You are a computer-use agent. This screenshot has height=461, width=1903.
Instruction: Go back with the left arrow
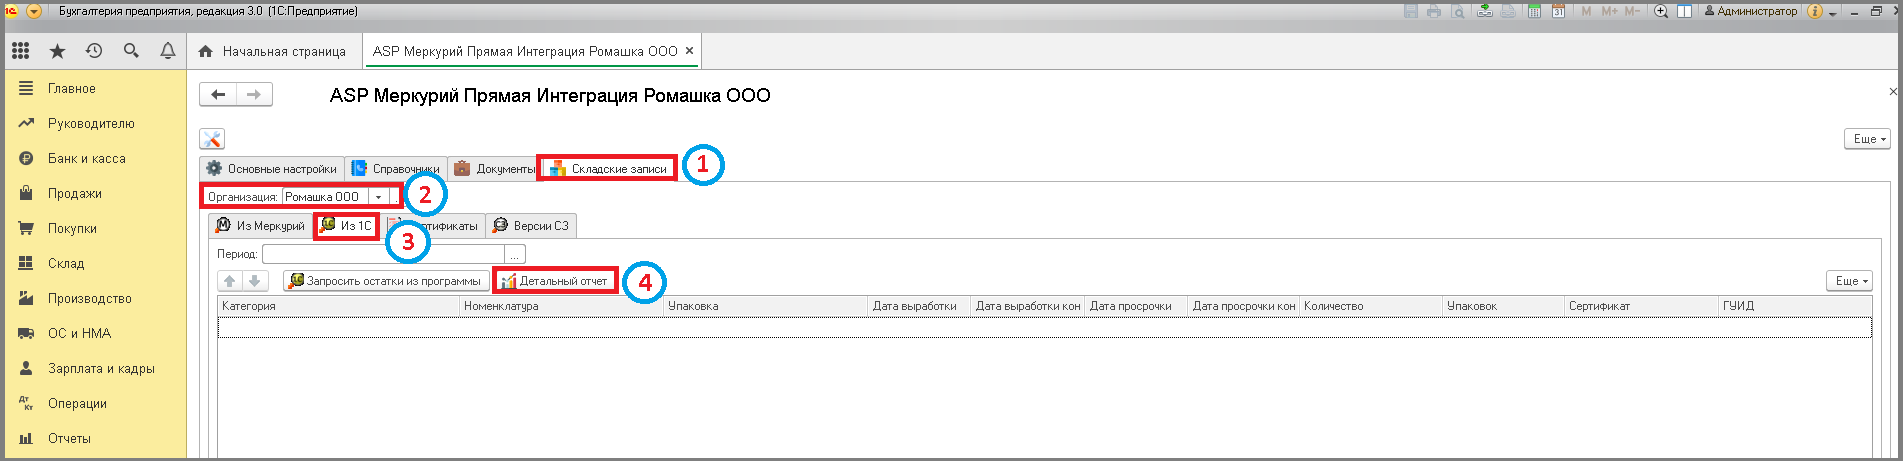pyautogui.click(x=218, y=95)
